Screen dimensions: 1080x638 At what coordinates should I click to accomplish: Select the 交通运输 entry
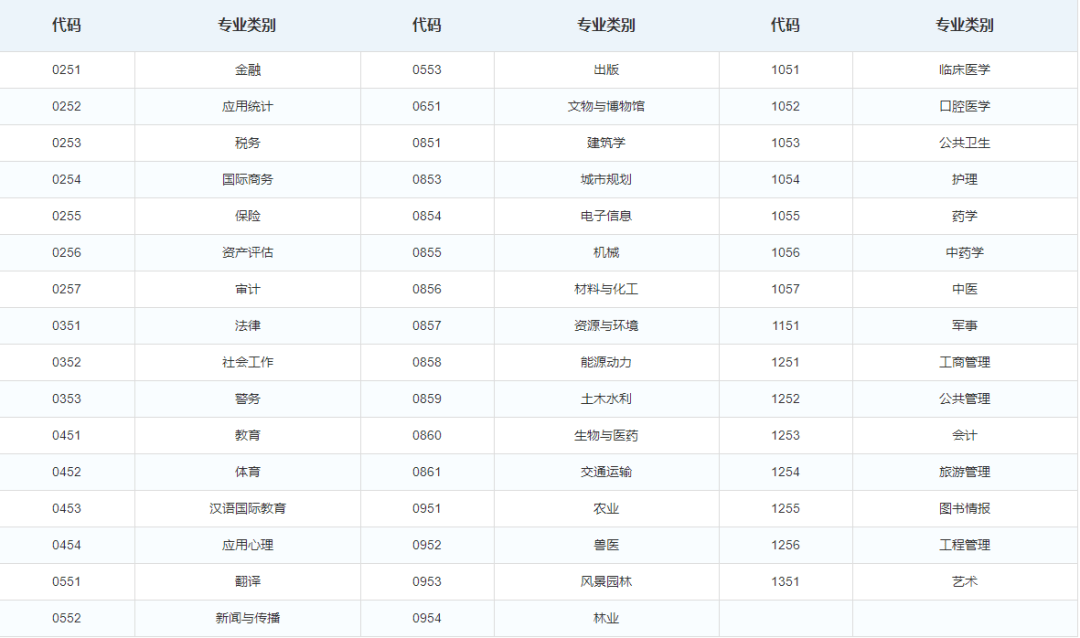pyautogui.click(x=606, y=471)
